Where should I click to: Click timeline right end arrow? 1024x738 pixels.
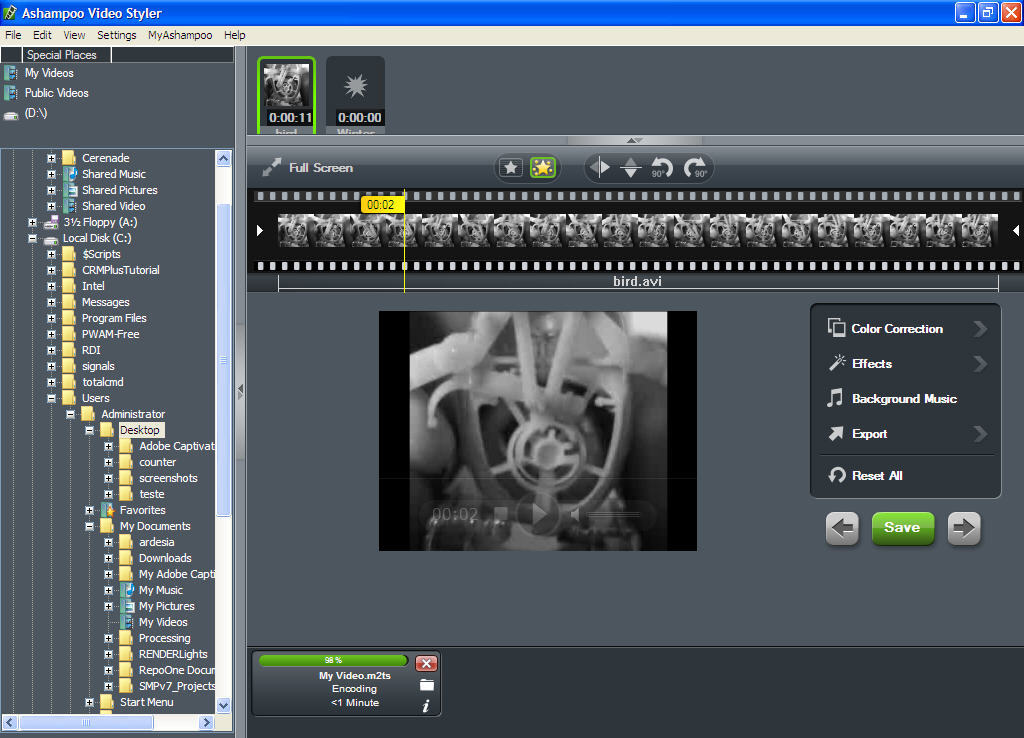(1016, 231)
